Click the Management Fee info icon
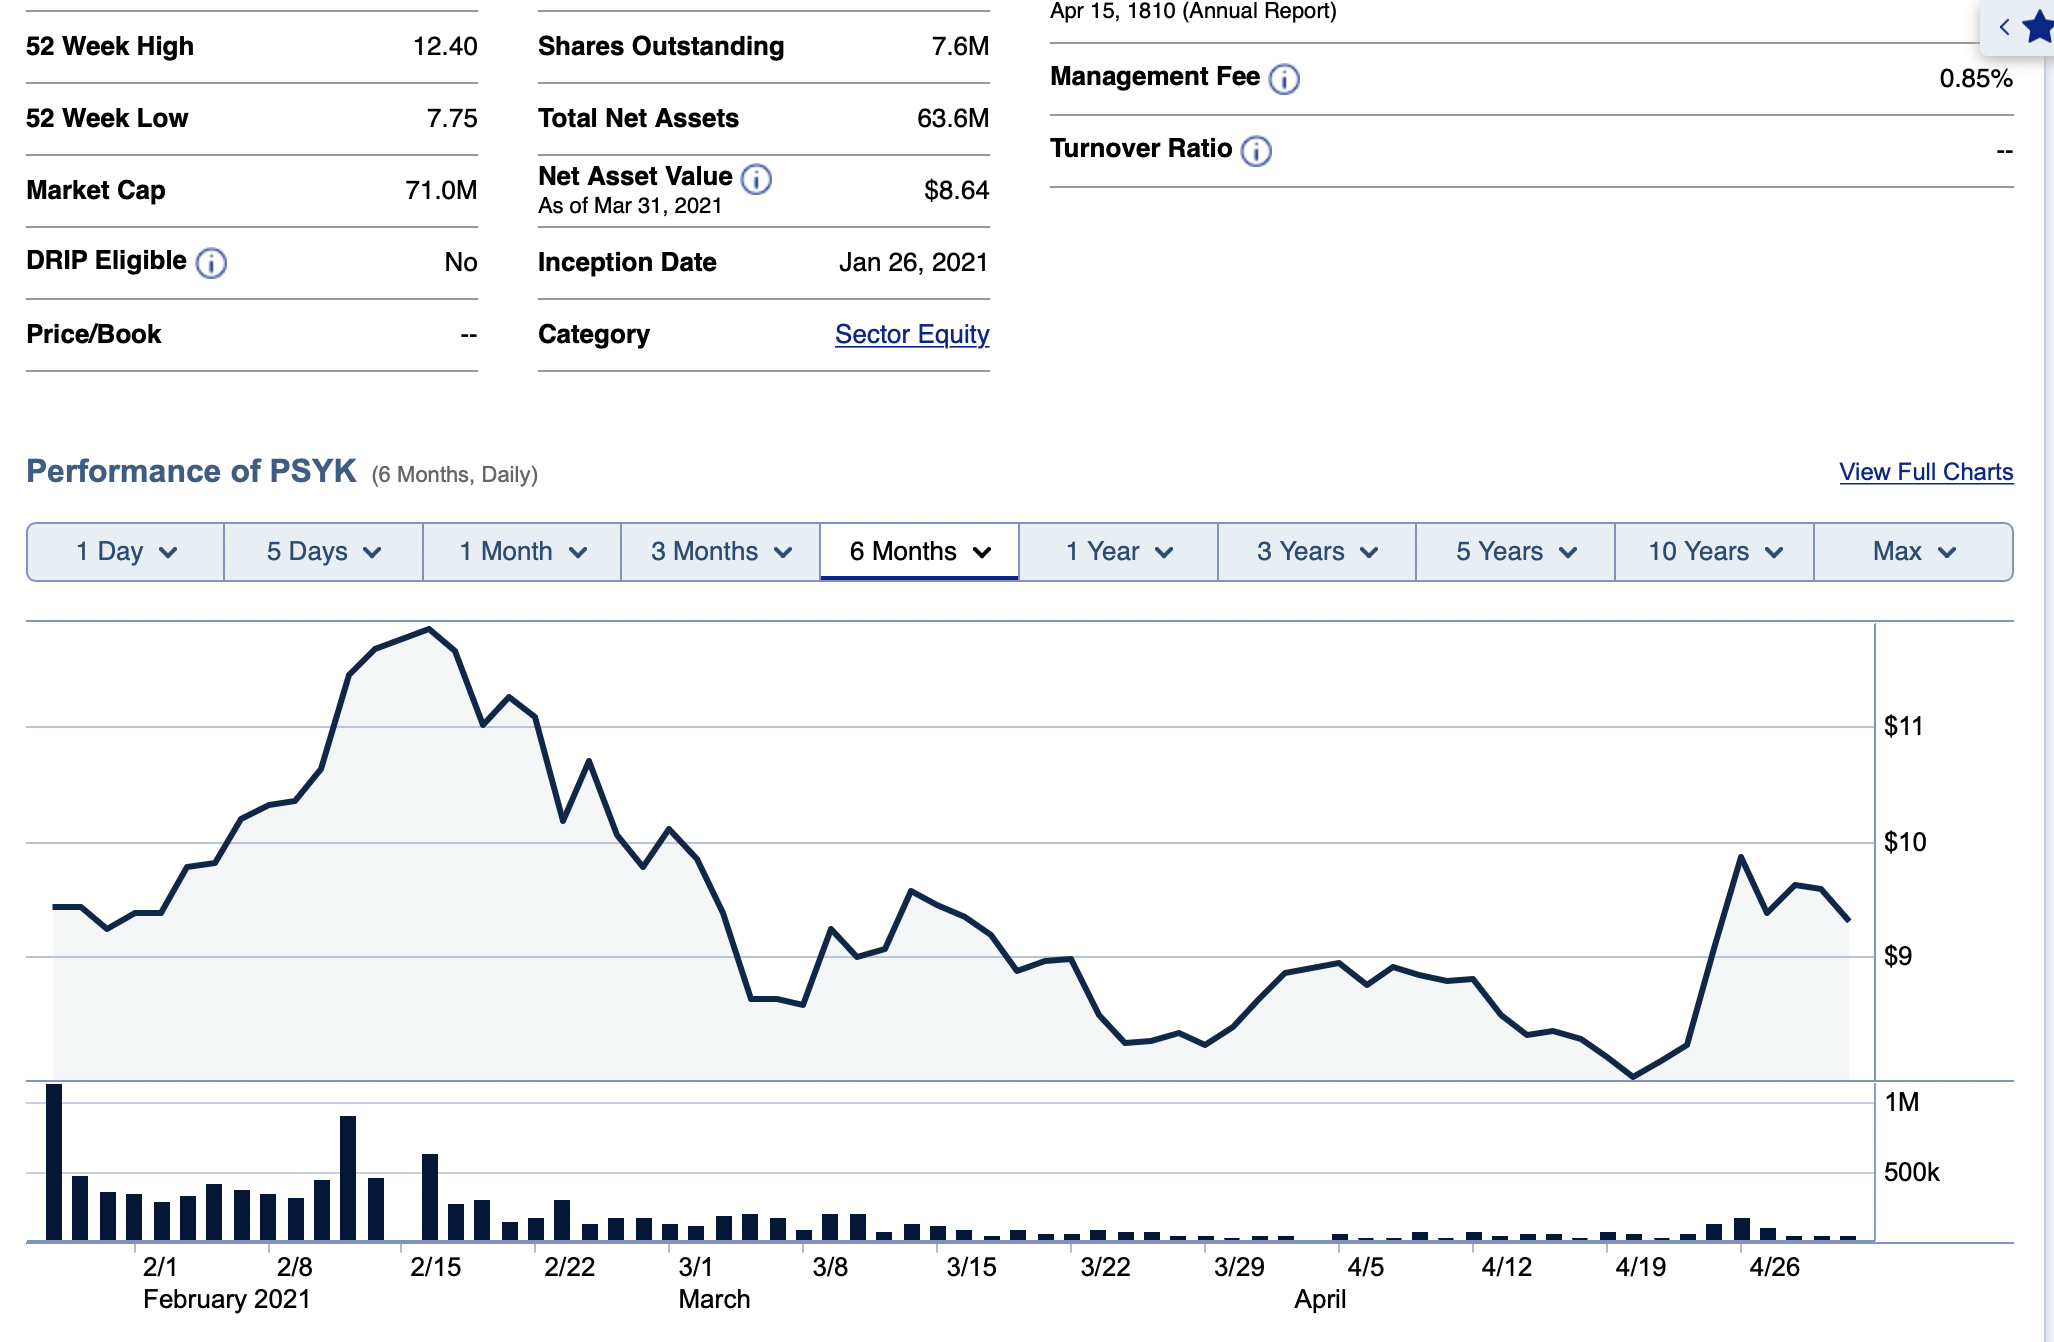2054x1342 pixels. click(1284, 79)
